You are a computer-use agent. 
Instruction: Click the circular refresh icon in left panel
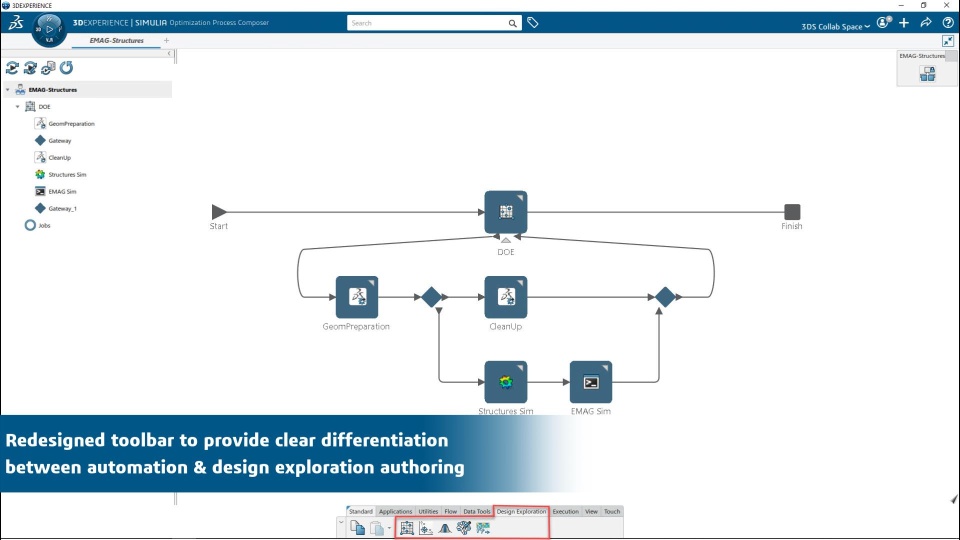[66, 67]
